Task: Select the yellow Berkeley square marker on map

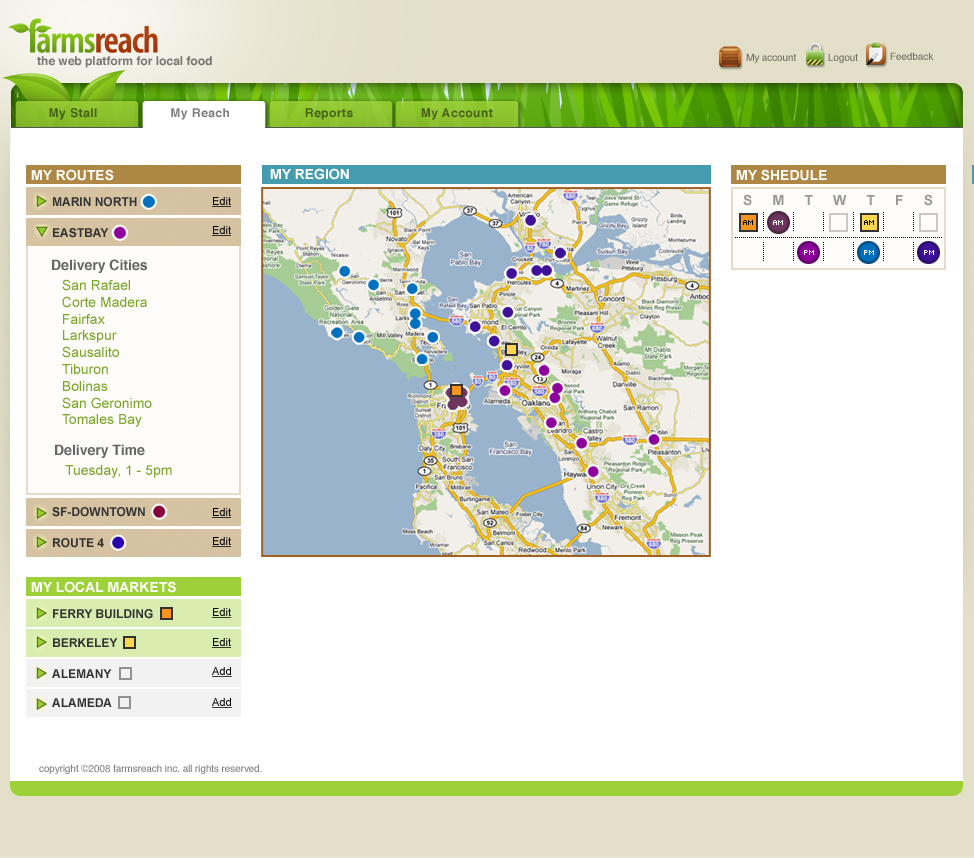Action: coord(511,349)
